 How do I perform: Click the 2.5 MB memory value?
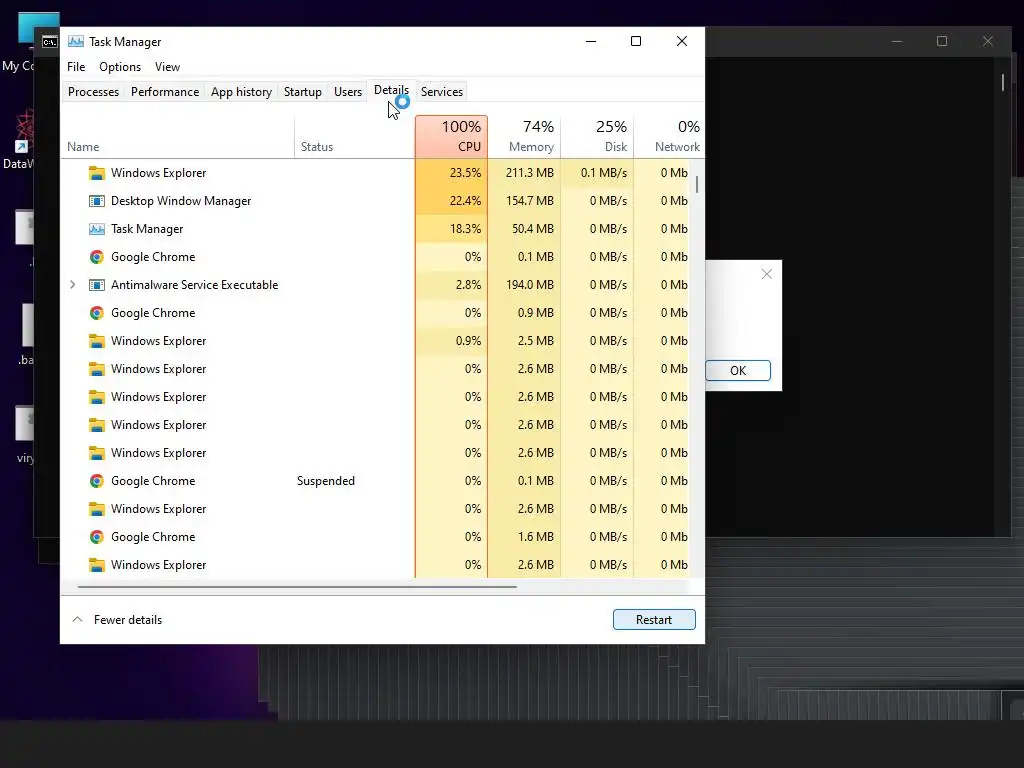click(536, 341)
